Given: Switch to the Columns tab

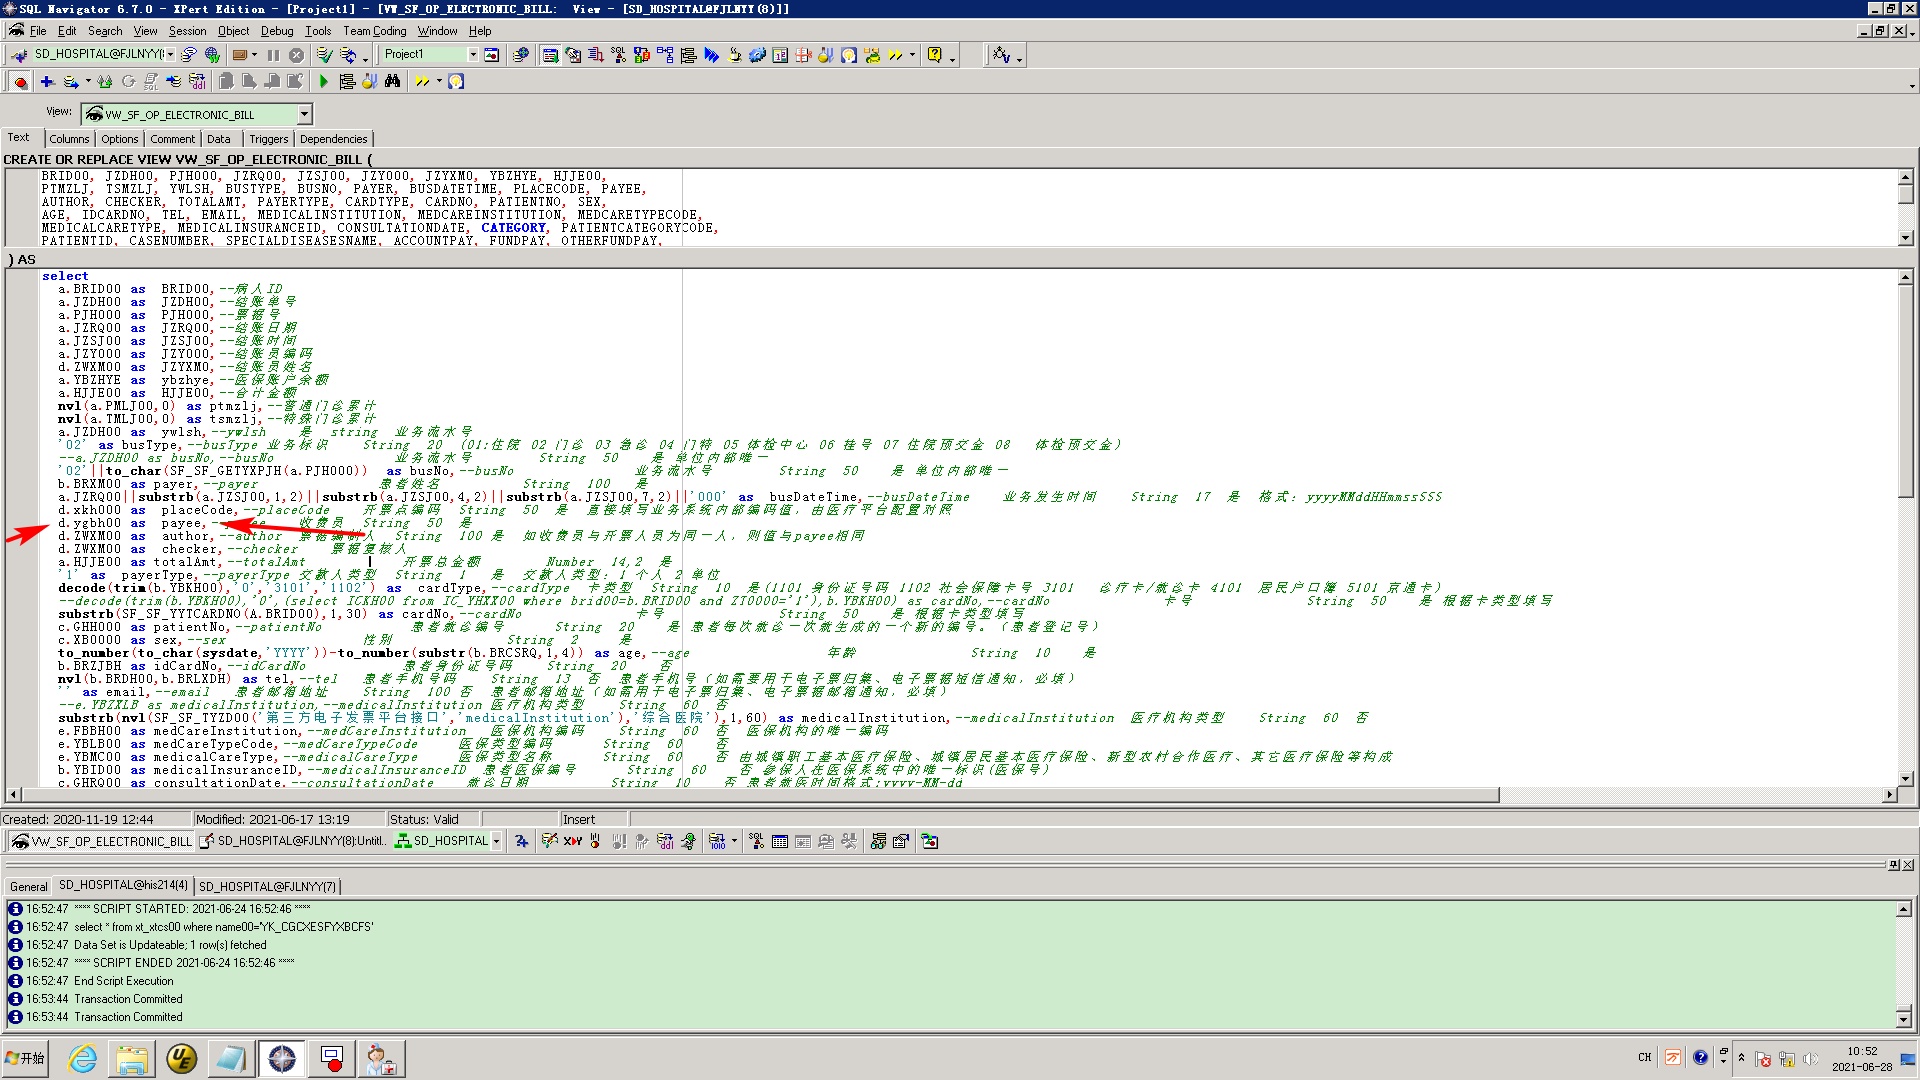Looking at the screenshot, I should tap(69, 139).
